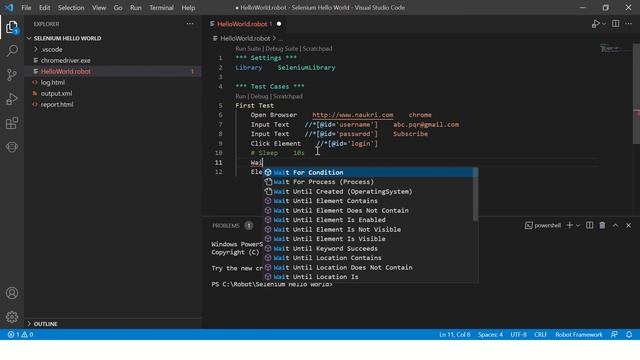Open the naukri.com URL link
This screenshot has width=640, height=360.
click(353, 115)
